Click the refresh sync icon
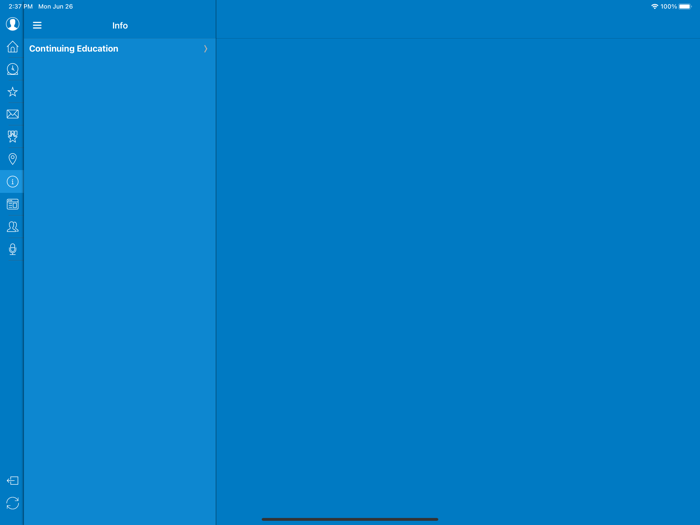The image size is (700, 525). (12, 504)
